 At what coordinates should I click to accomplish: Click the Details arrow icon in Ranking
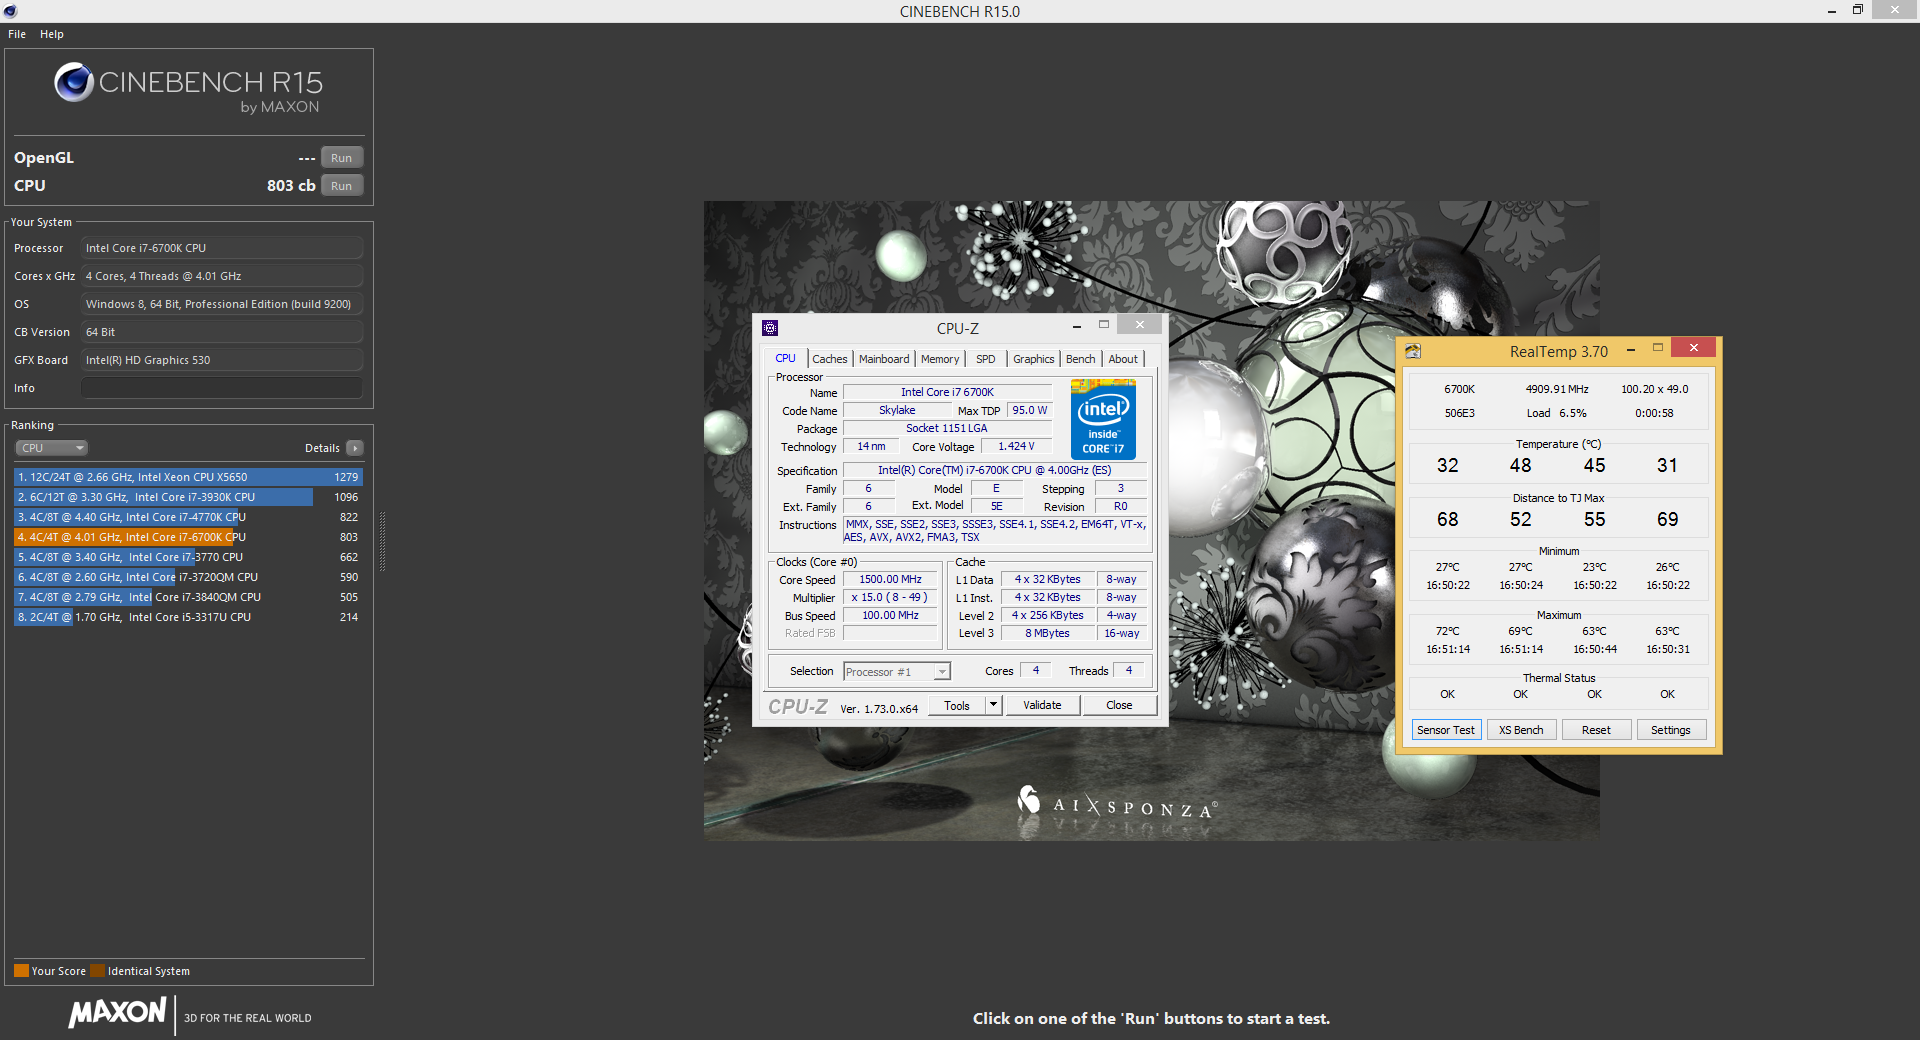(x=355, y=448)
